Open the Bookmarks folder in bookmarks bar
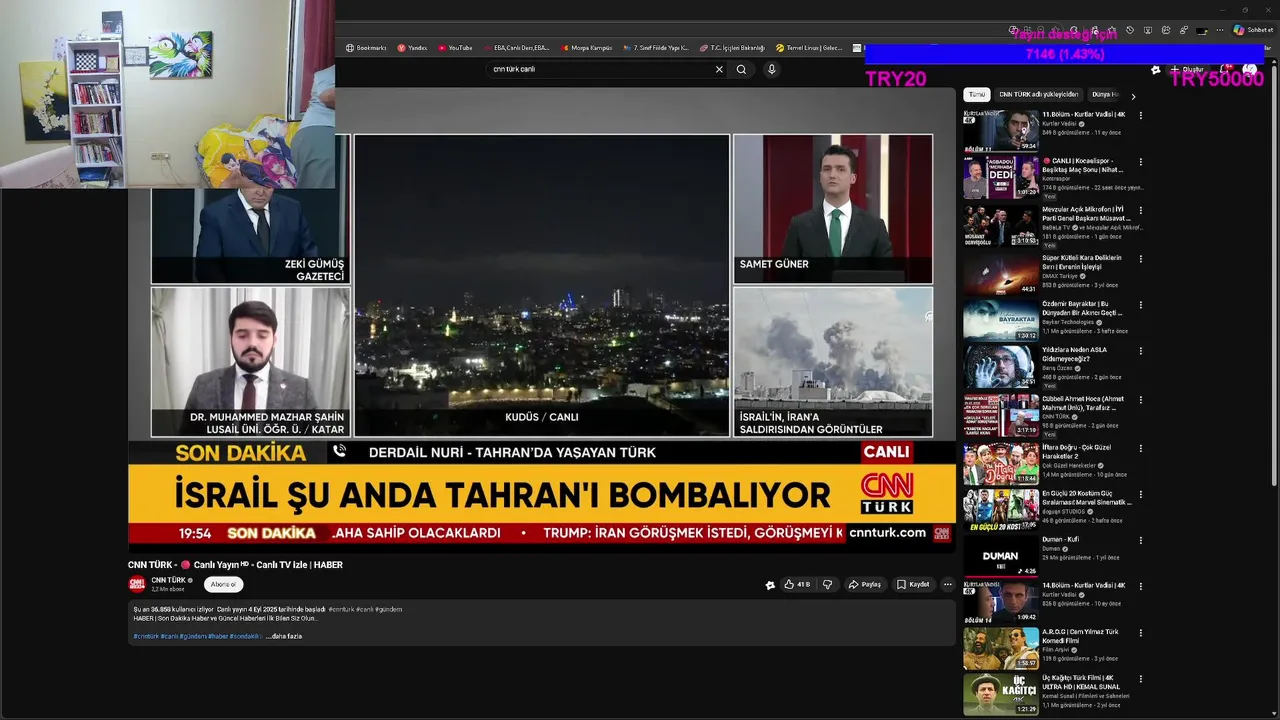Screen dimensions: 1280x720 tap(366, 48)
